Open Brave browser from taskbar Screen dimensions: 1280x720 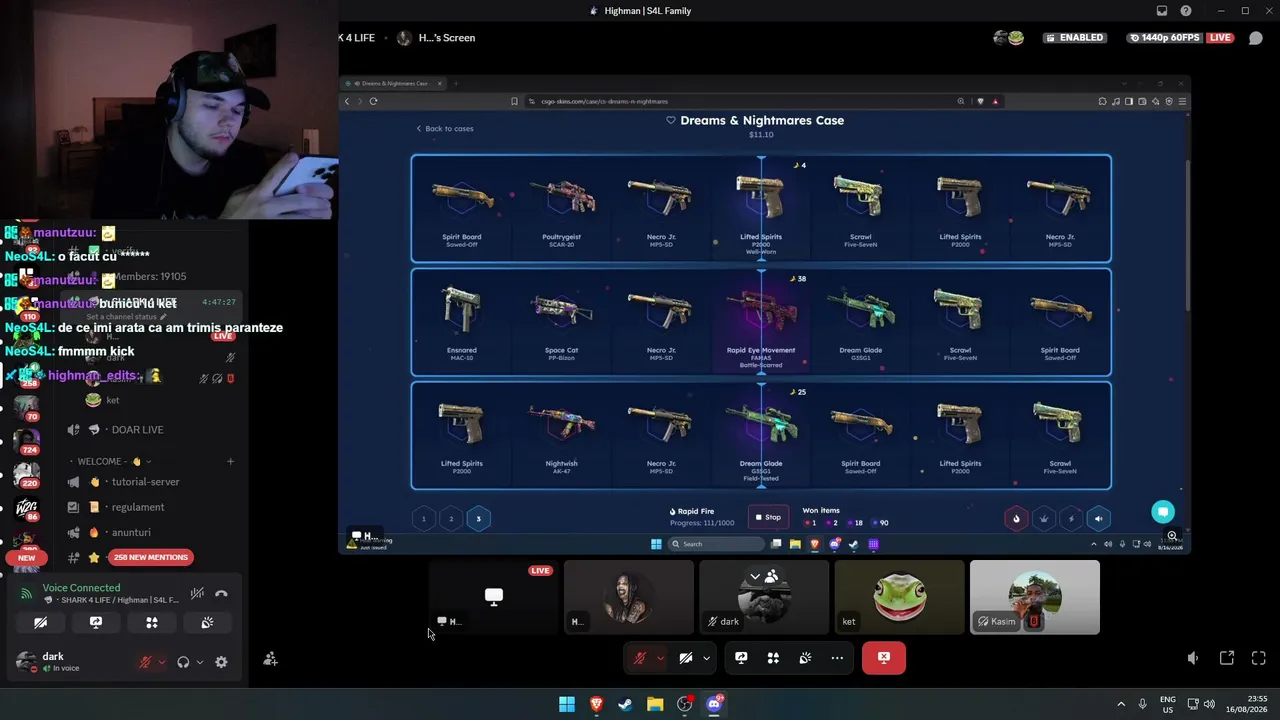(x=597, y=704)
